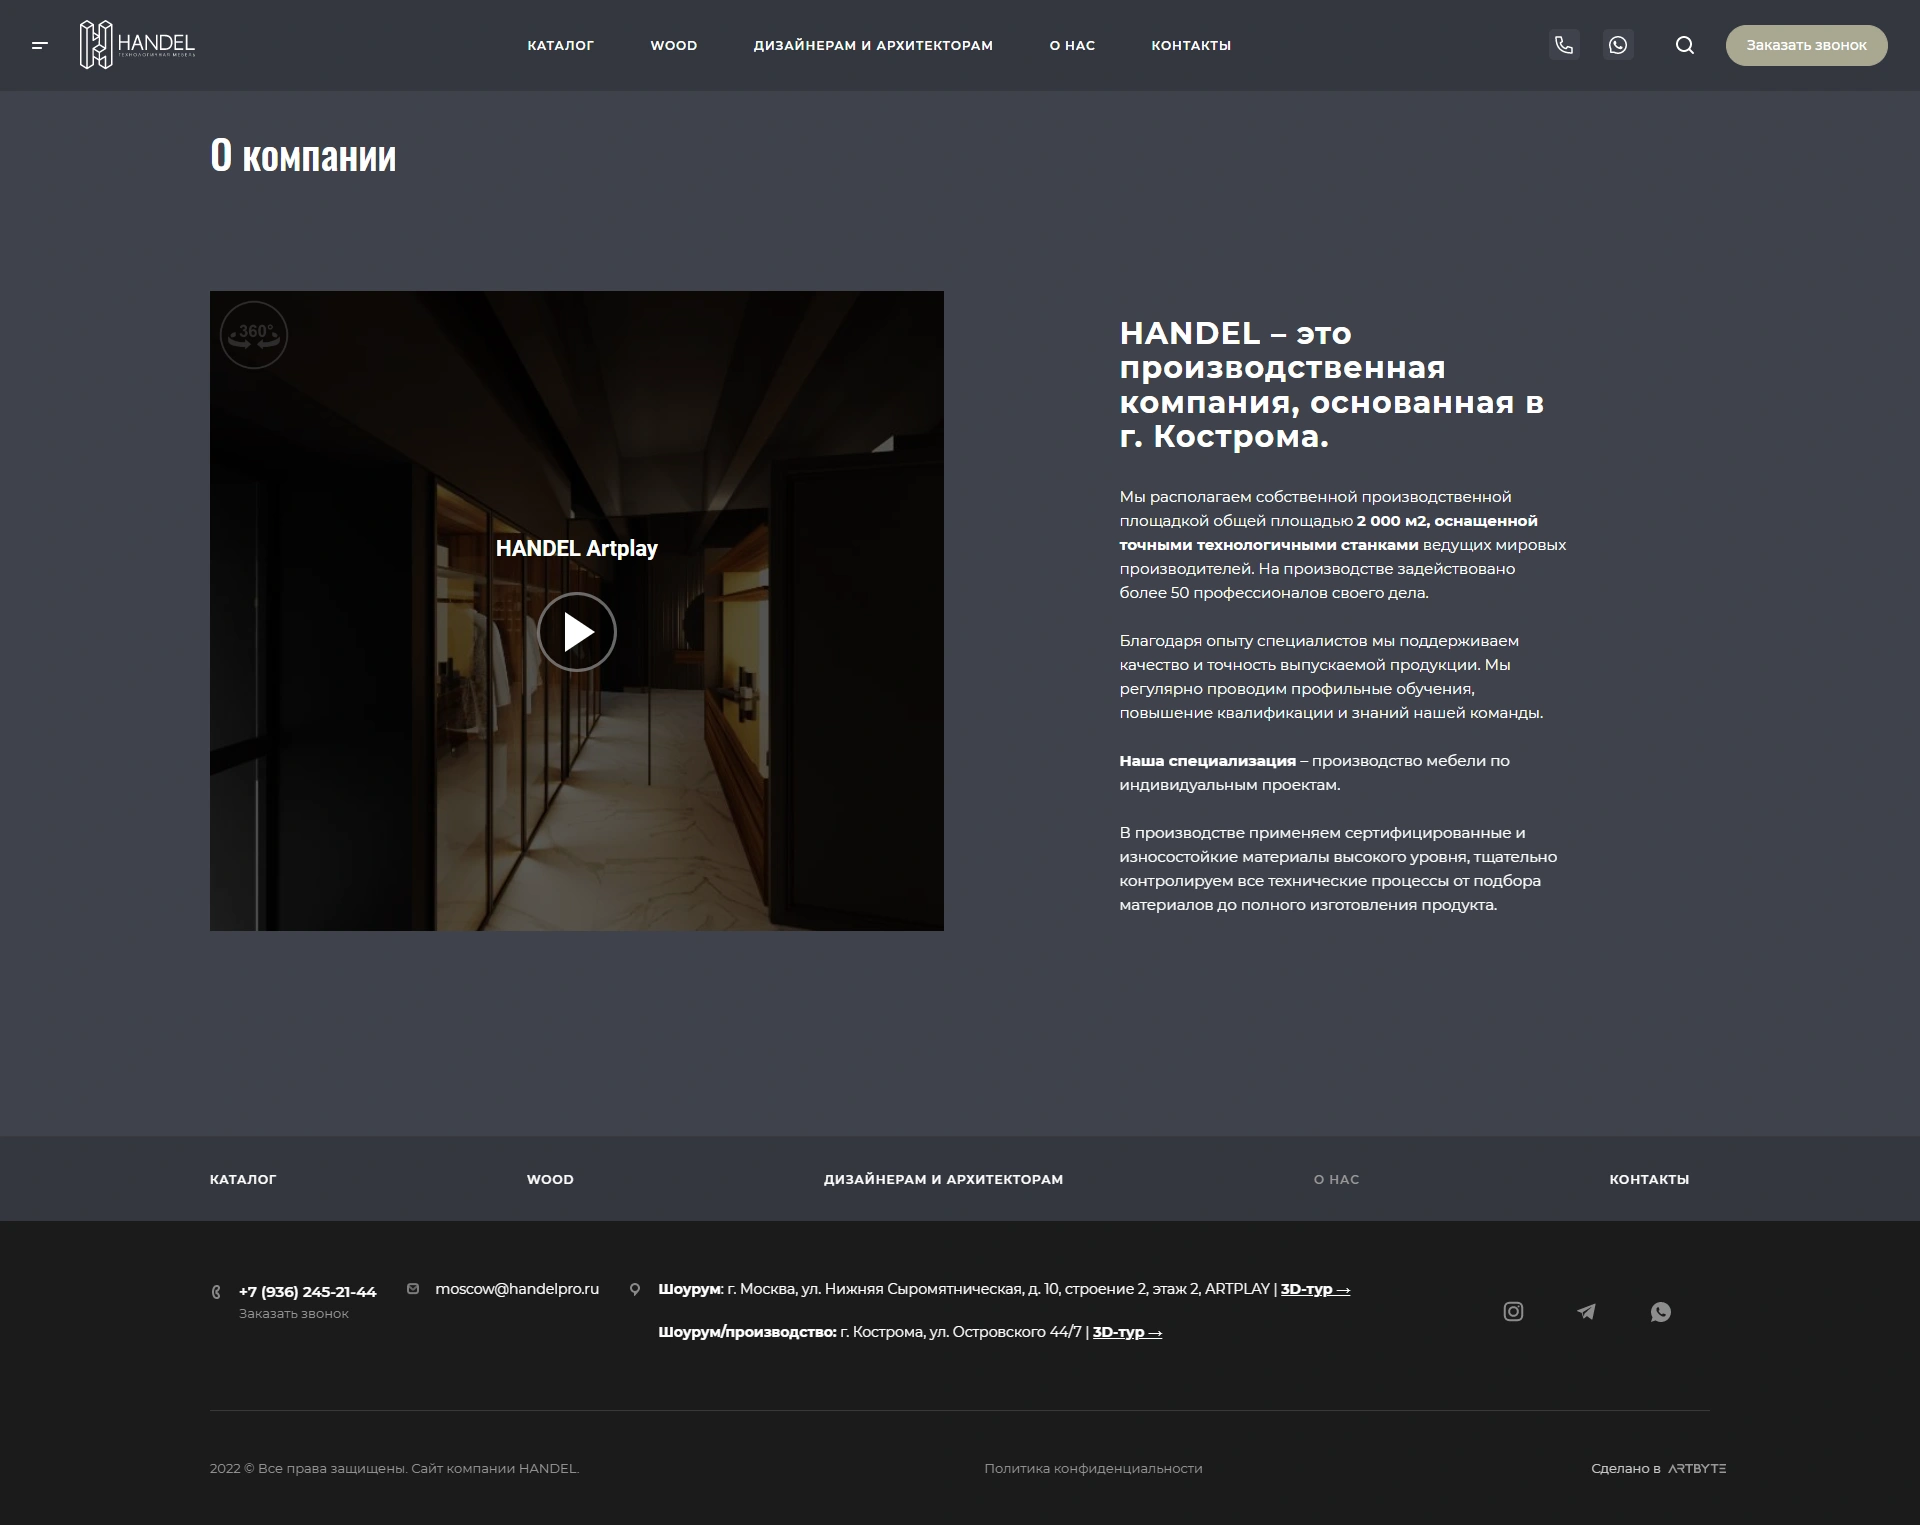
Task: Click the HANDEL Artplay video title
Action: (577, 548)
